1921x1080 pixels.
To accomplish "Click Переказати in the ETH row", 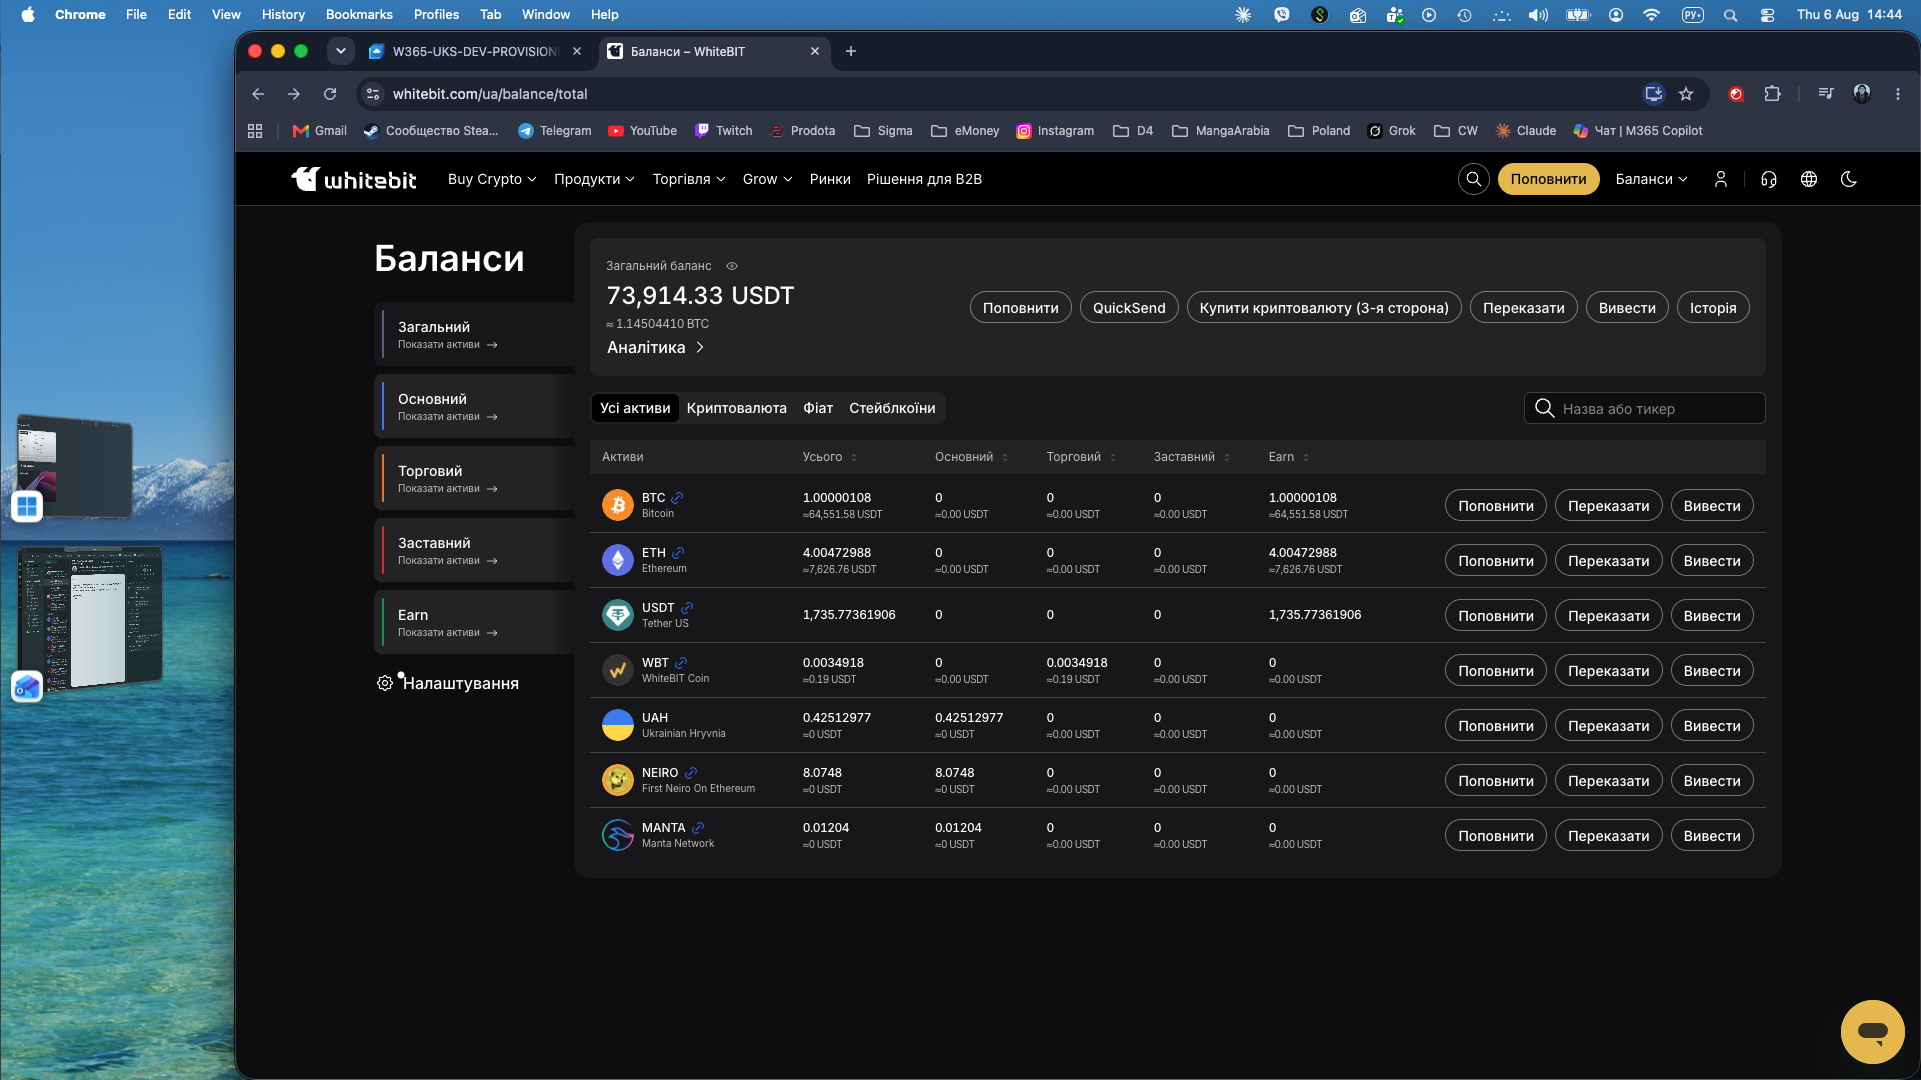I will (x=1608, y=561).
